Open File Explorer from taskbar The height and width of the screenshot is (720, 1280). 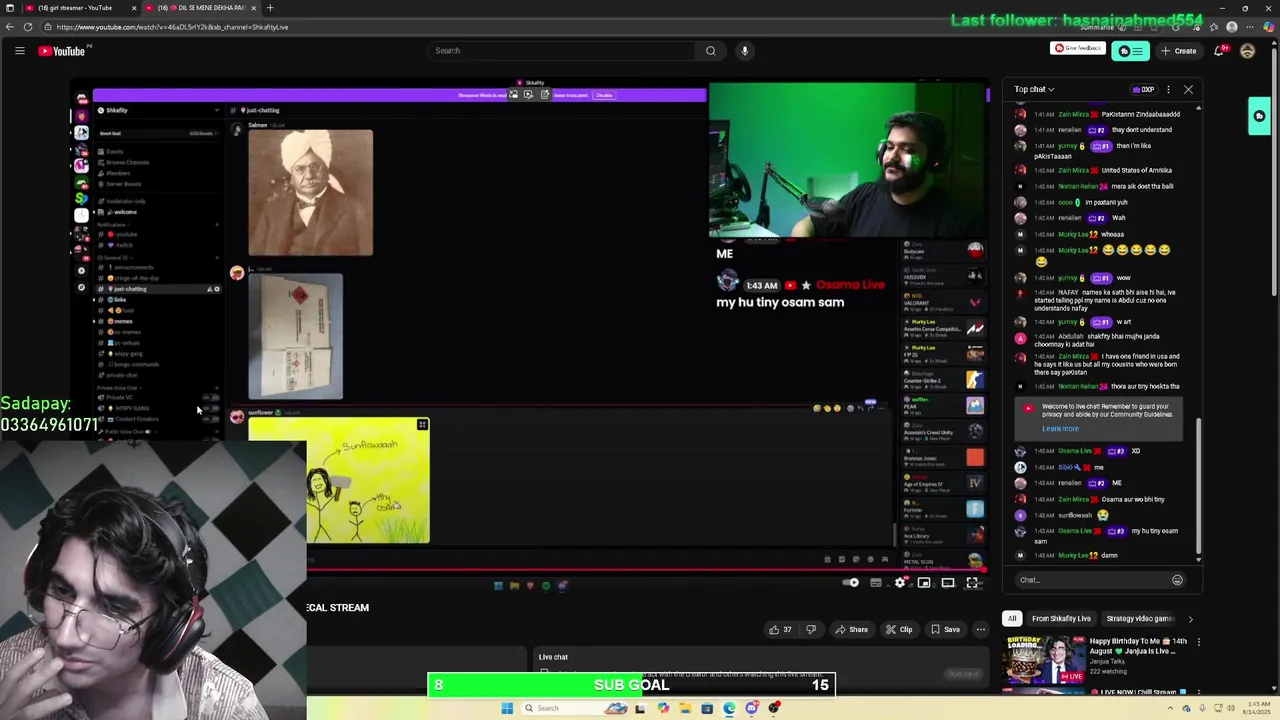pyautogui.click(x=685, y=708)
